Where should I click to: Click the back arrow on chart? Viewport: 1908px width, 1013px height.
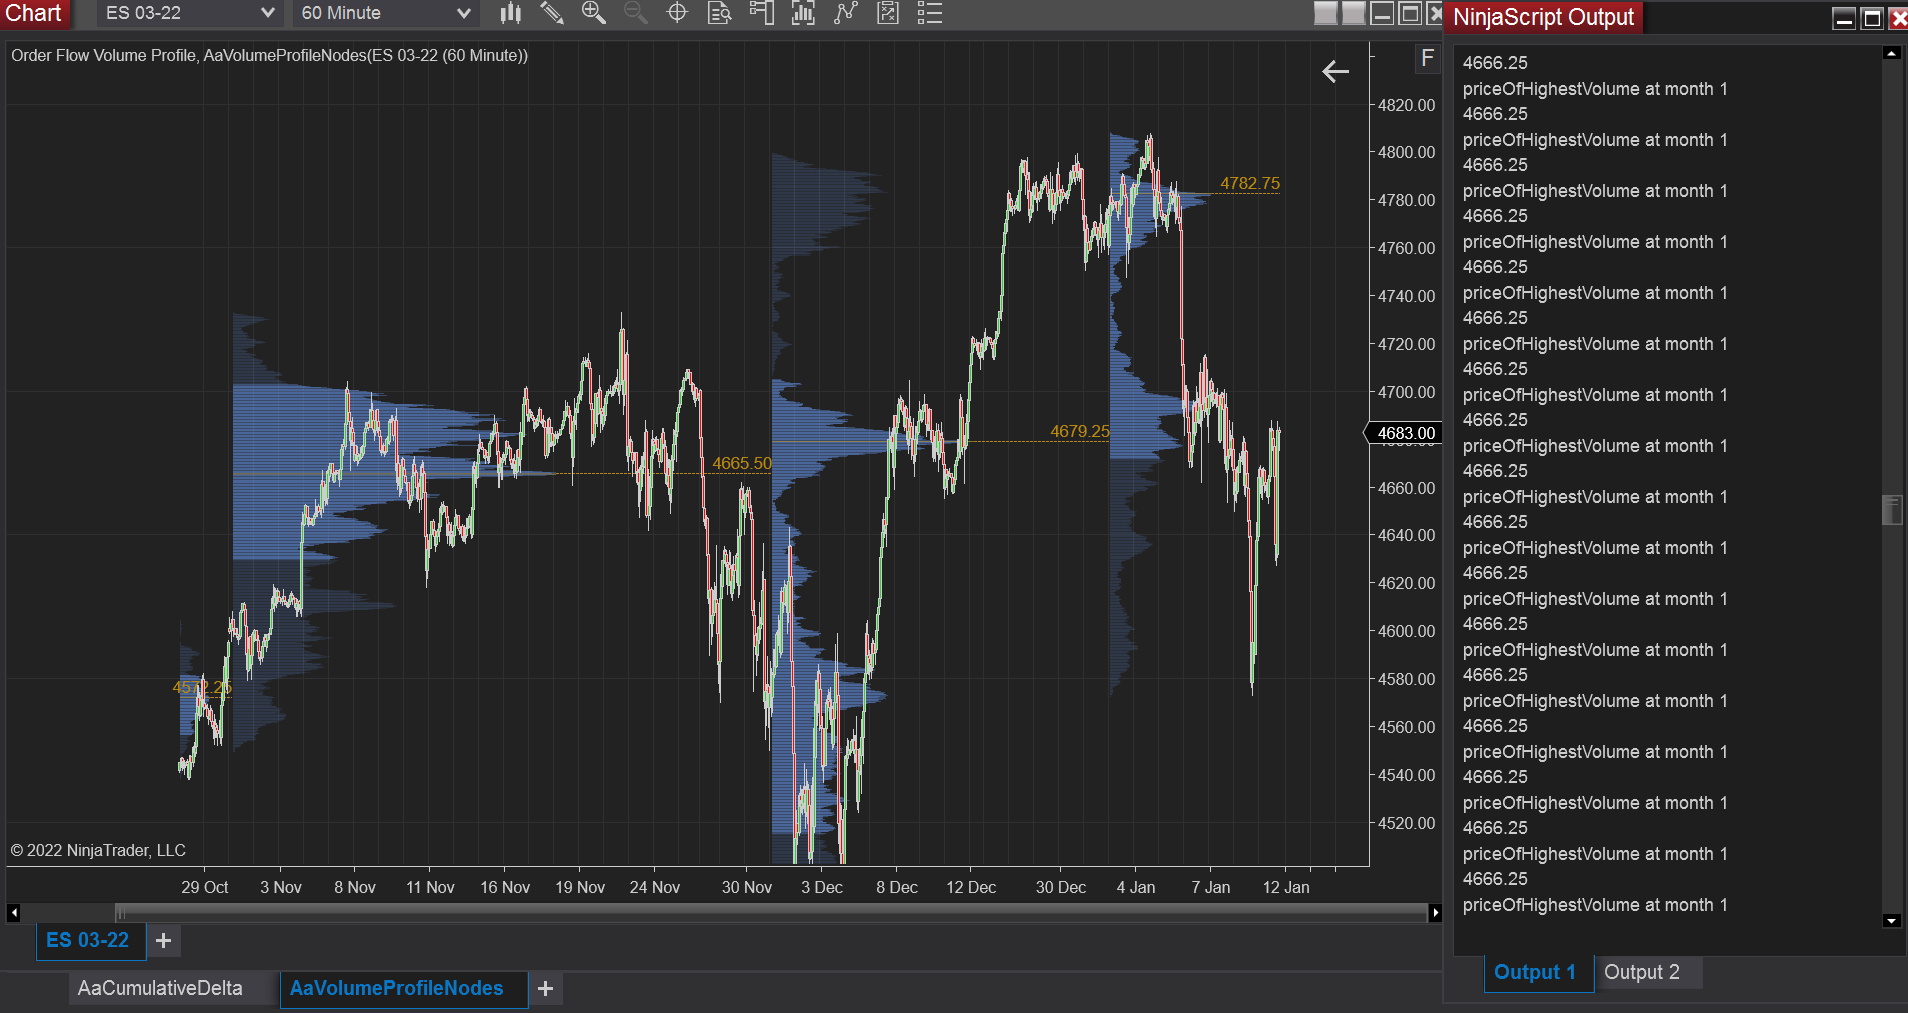1336,71
